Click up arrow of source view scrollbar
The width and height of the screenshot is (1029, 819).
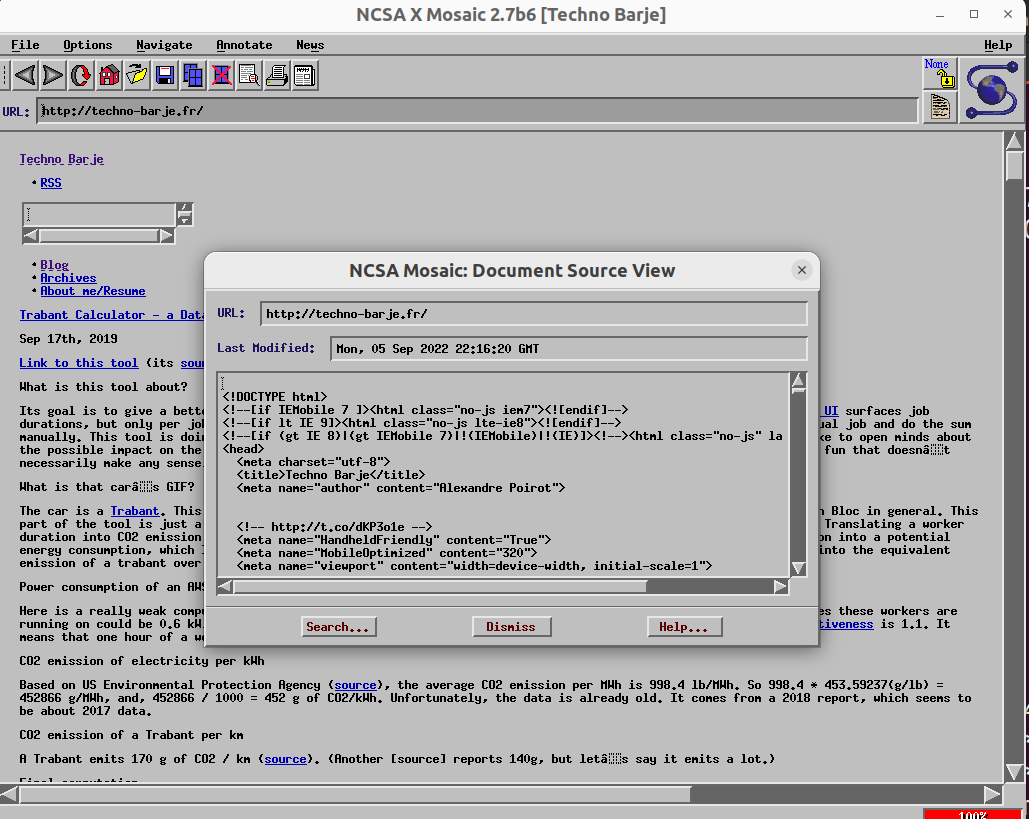798,382
